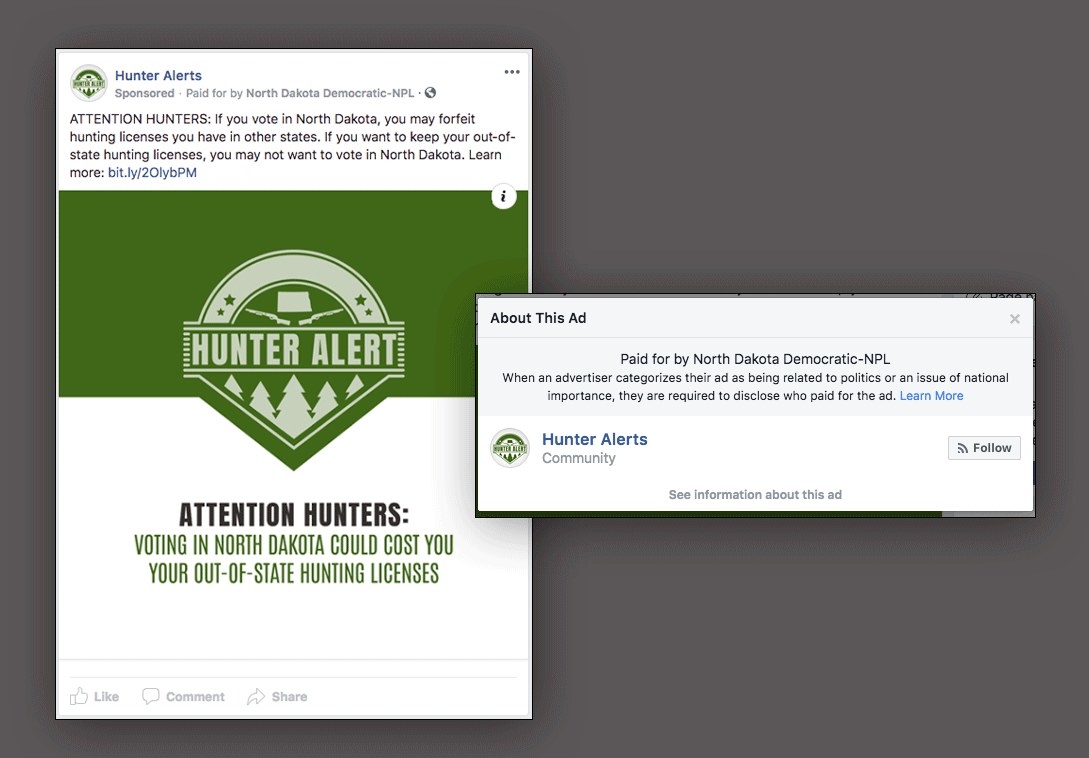Follow the Hunter Alerts community page
The width and height of the screenshot is (1089, 758).
point(984,448)
